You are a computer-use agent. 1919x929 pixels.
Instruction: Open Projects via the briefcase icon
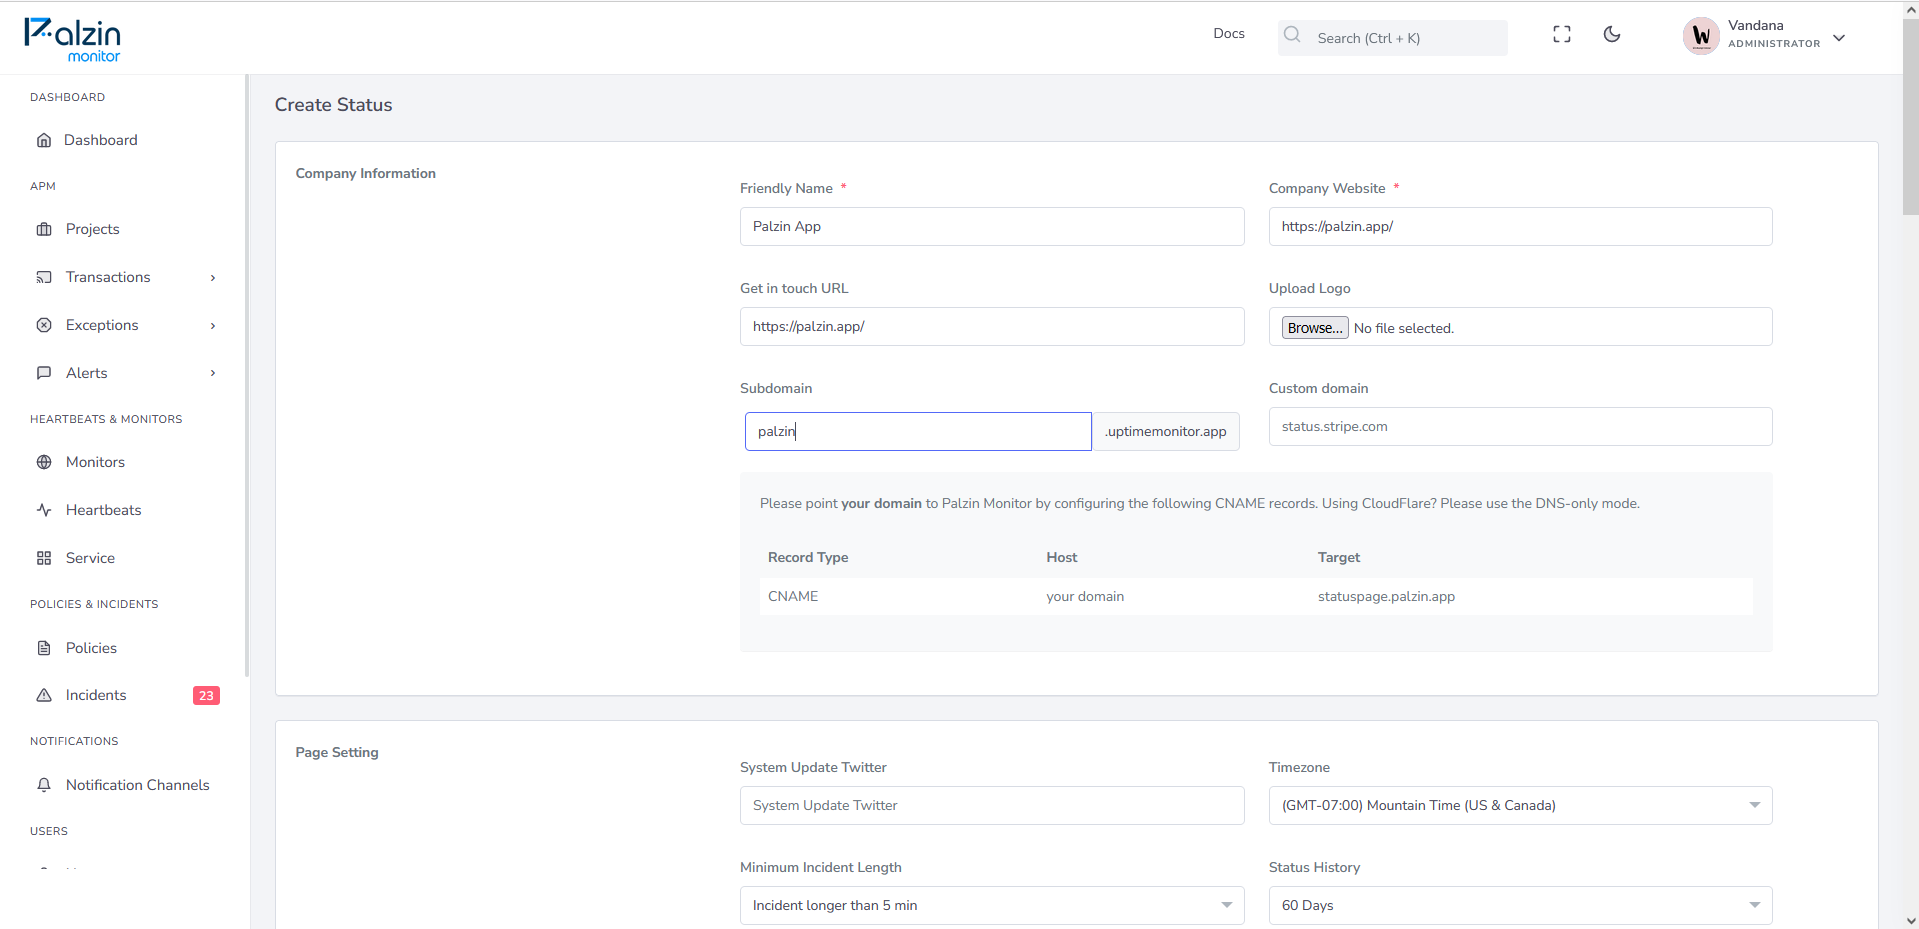tap(44, 229)
